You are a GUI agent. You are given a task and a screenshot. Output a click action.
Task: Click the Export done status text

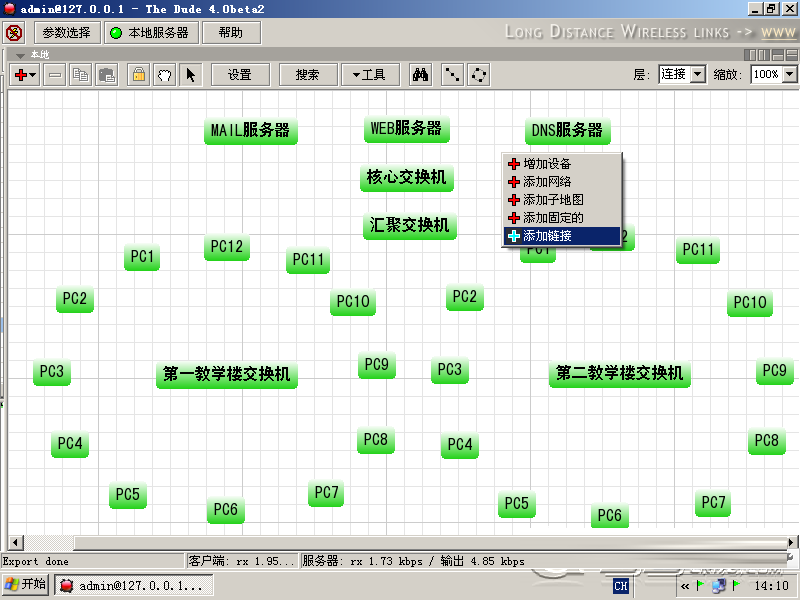pyautogui.click(x=36, y=562)
